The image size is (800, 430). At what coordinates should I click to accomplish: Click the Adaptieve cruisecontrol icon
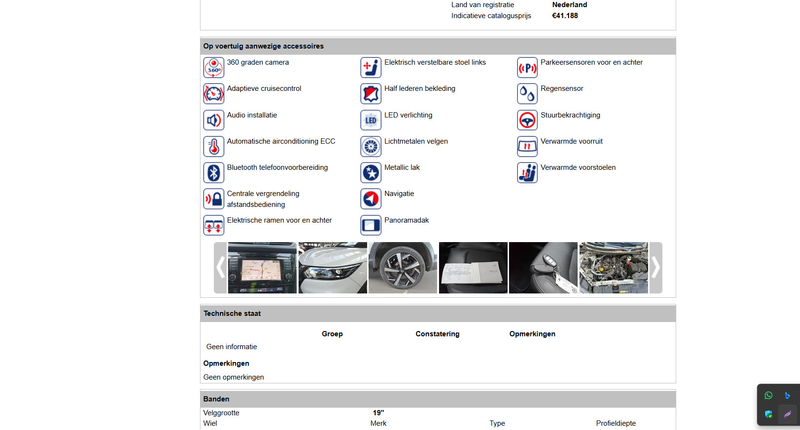coord(213,94)
